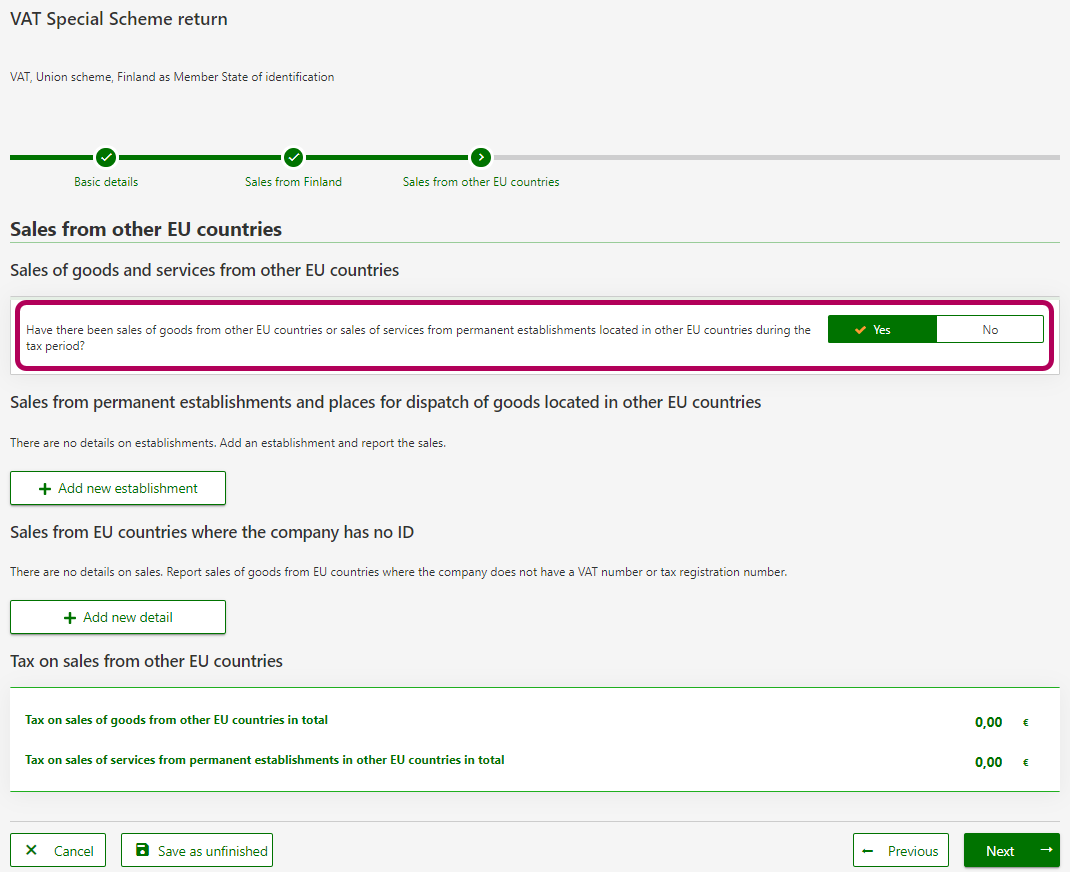The height and width of the screenshot is (872, 1070).
Task: Click the Sales from Finland checkmark circle
Action: pos(293,157)
